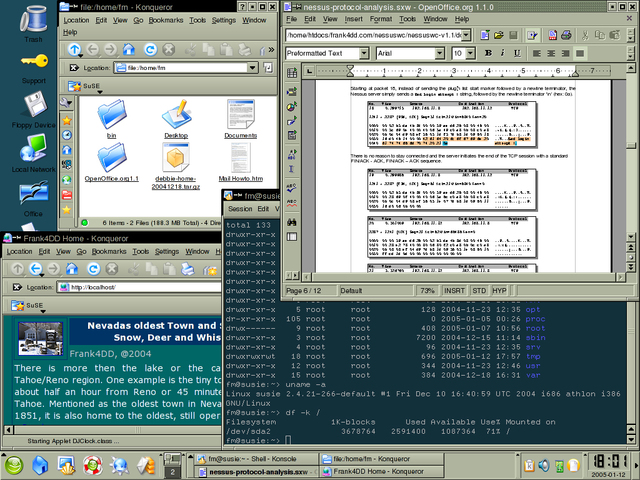Toggle STD selection mode in status bar

point(479,291)
